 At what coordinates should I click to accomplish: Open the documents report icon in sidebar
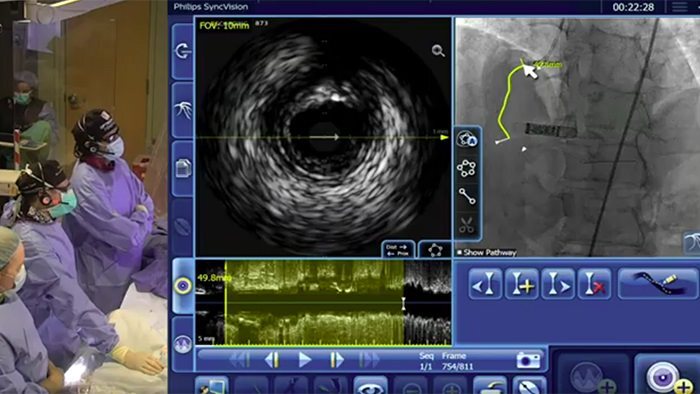coord(183,169)
